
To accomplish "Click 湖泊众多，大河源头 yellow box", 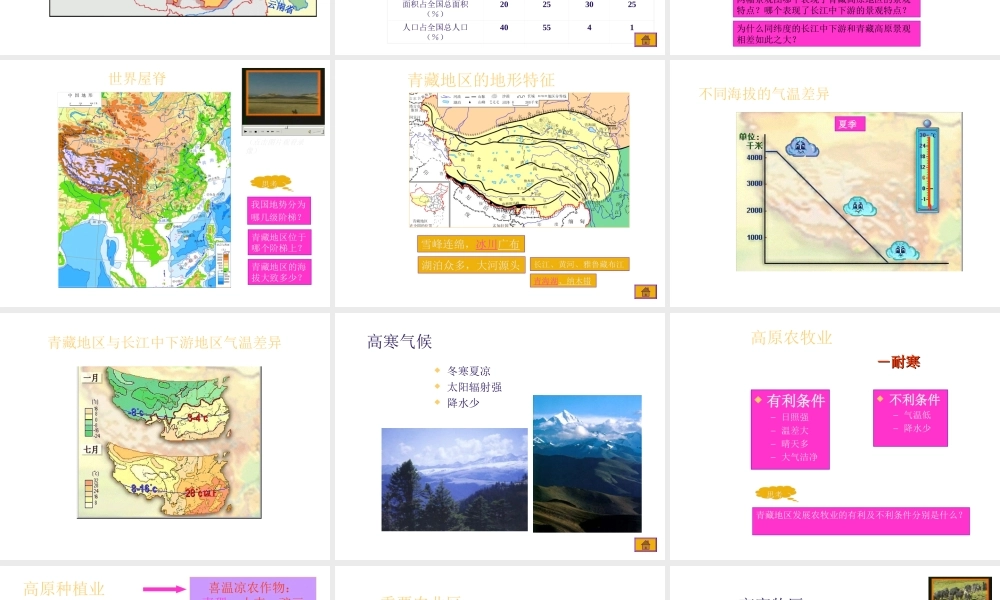I will point(471,265).
